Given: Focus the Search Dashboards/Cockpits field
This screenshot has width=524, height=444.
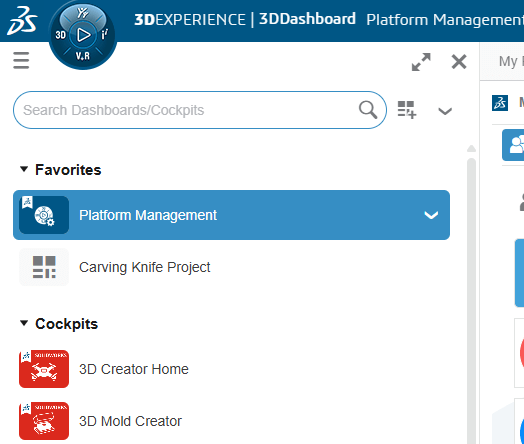Looking at the screenshot, I should [x=200, y=110].
